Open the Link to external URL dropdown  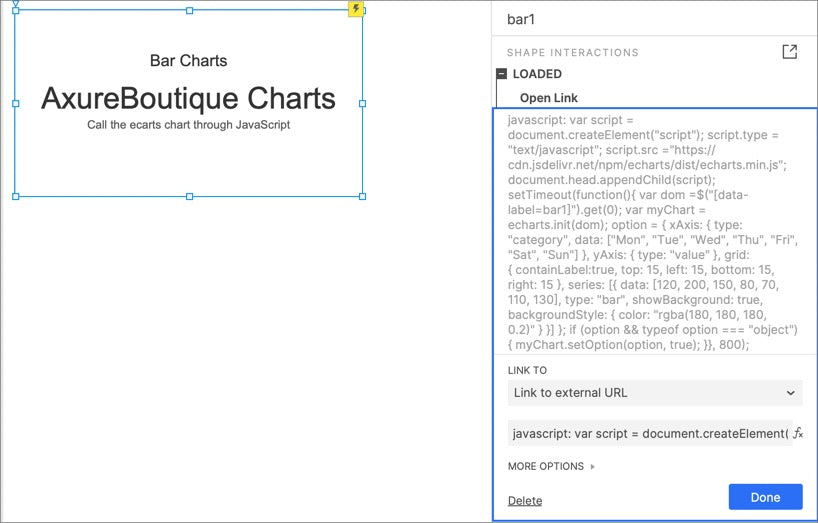655,393
